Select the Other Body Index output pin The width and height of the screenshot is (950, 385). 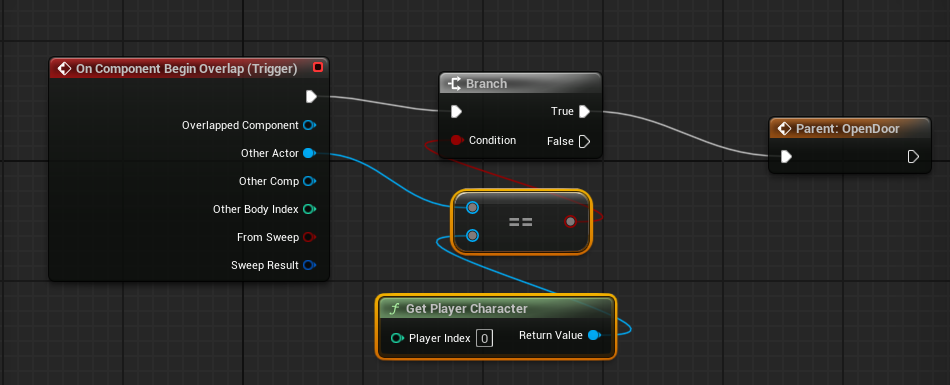click(309, 209)
